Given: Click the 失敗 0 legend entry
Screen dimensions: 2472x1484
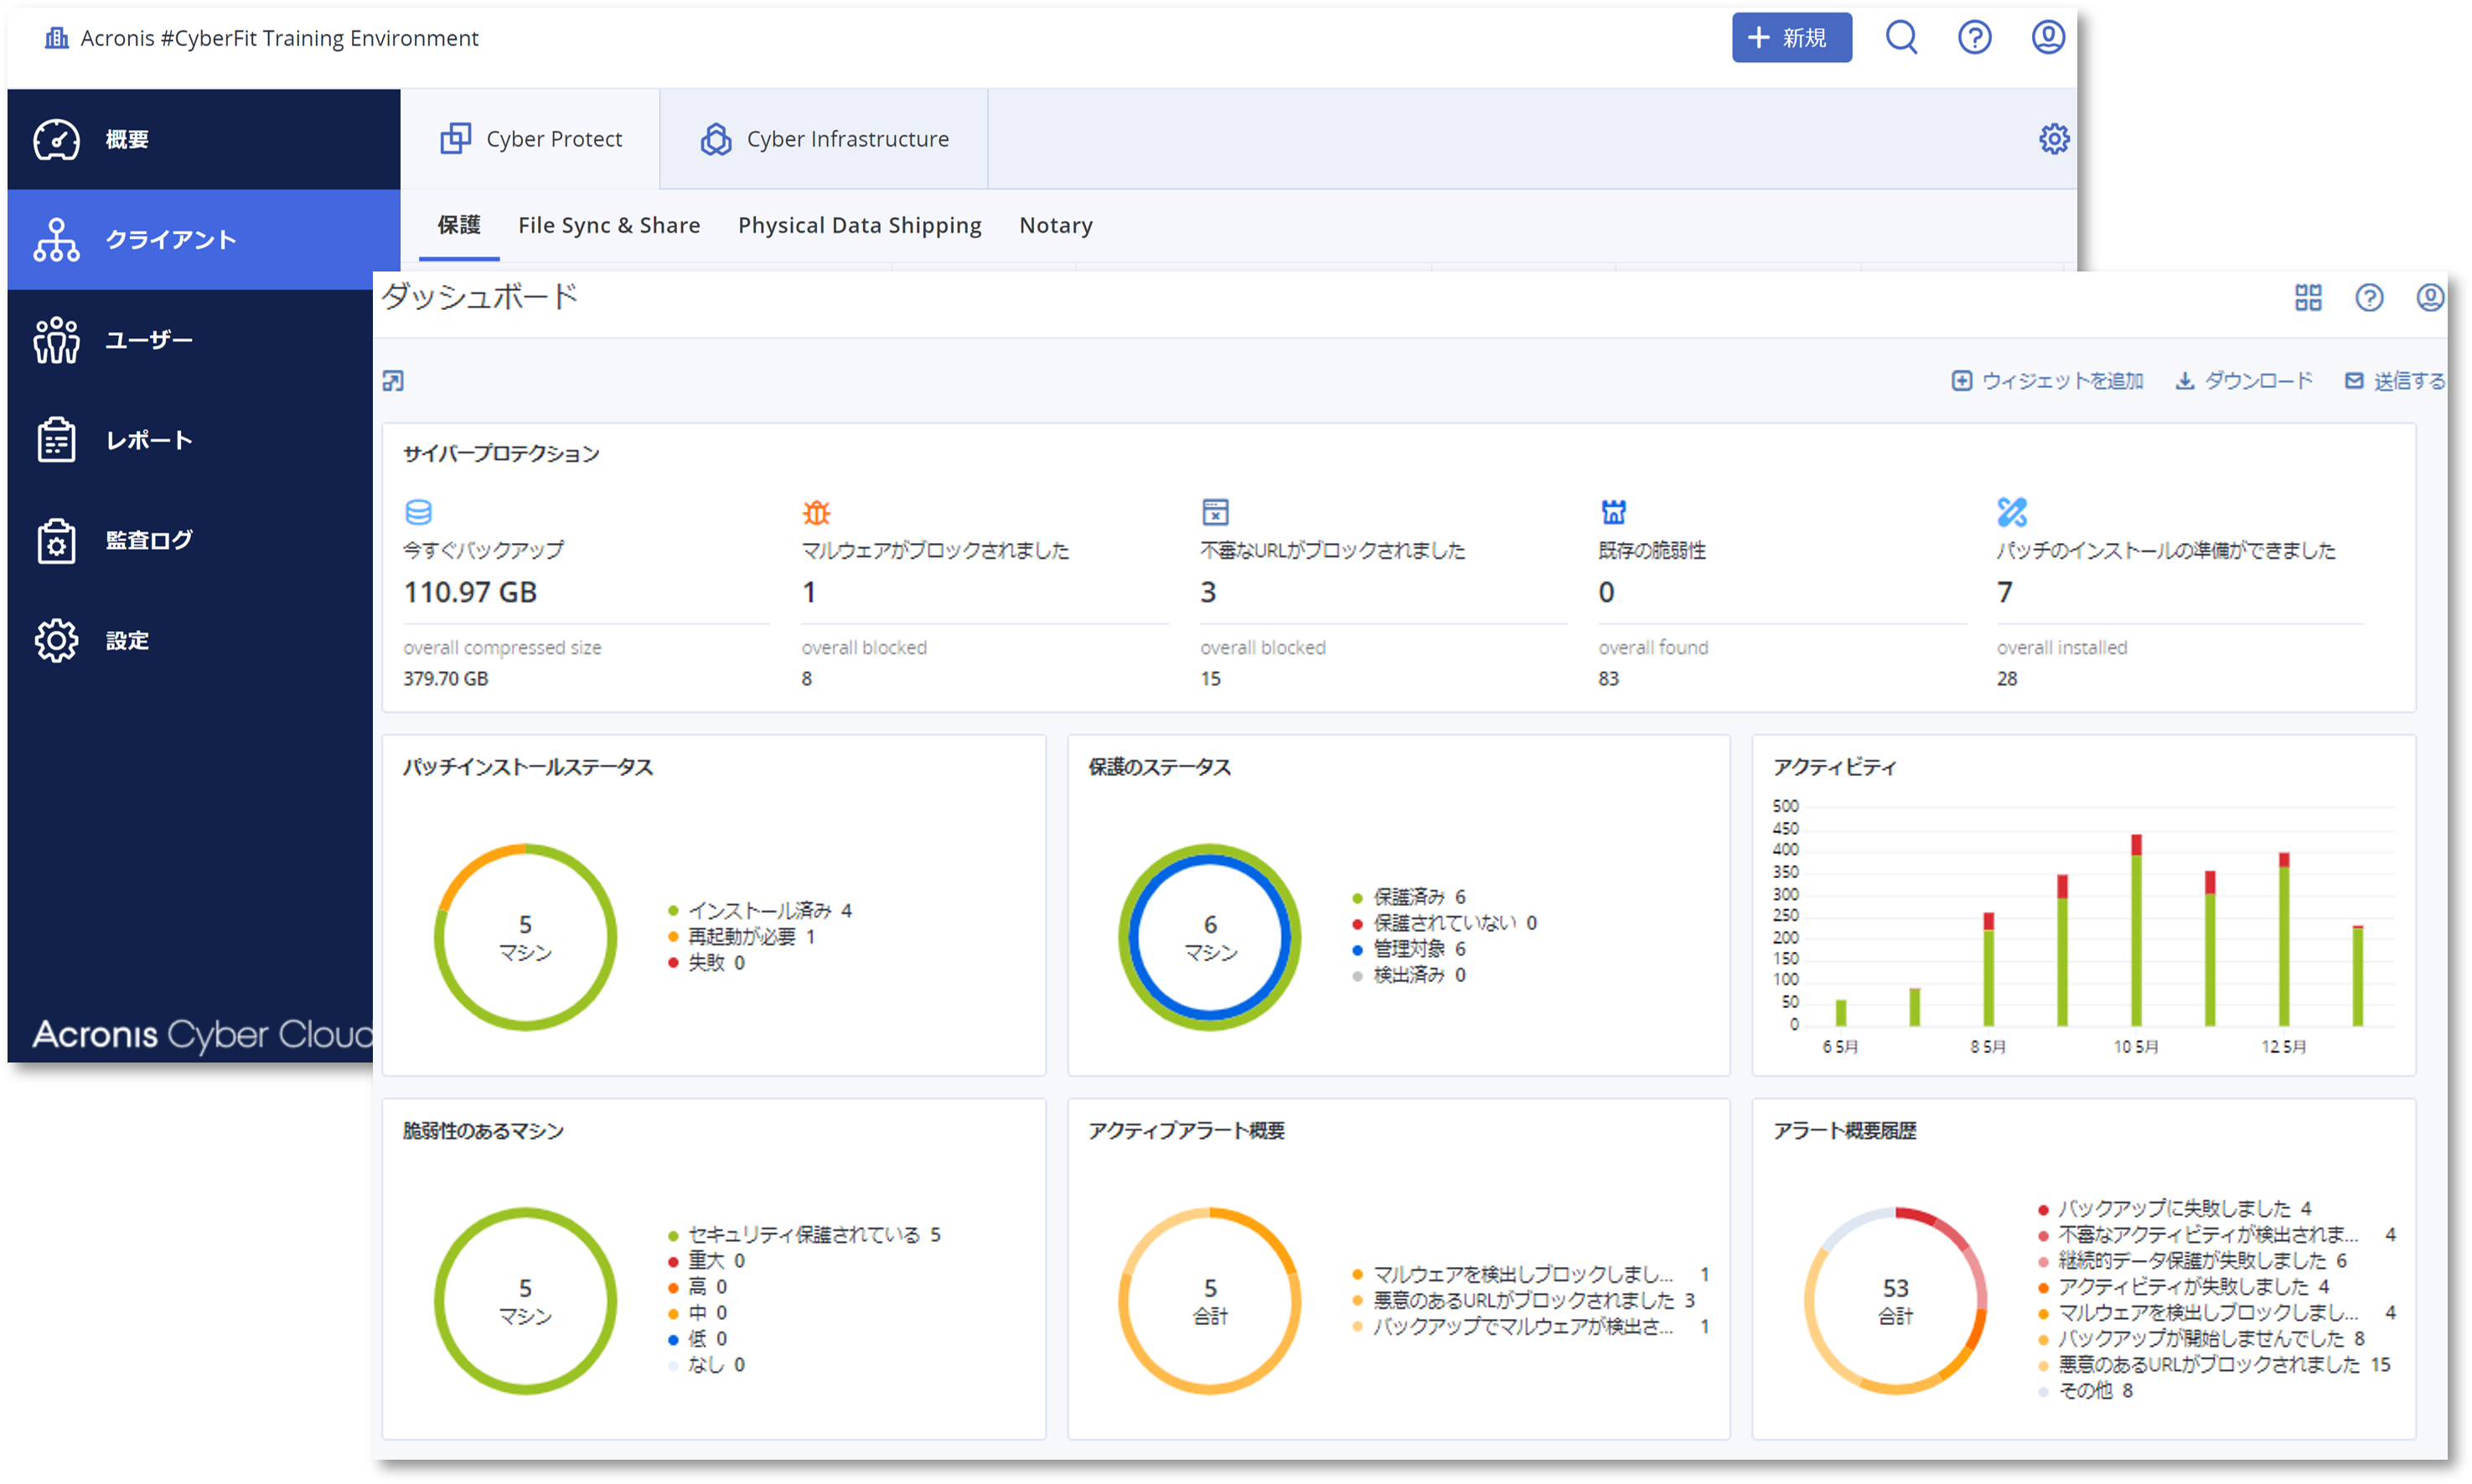Looking at the screenshot, I should click(706, 962).
